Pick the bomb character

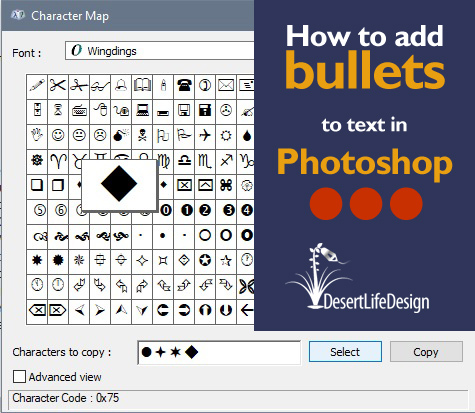click(x=121, y=135)
